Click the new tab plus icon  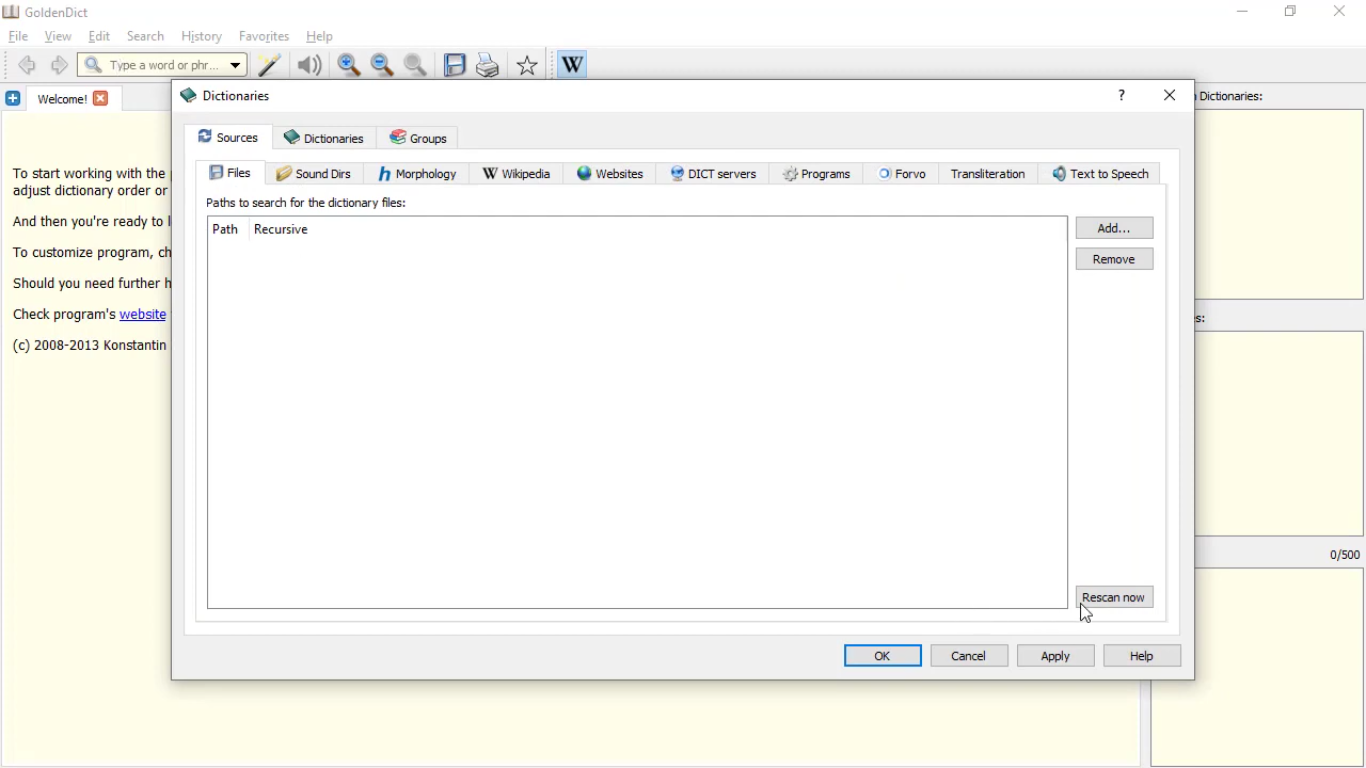(13, 98)
